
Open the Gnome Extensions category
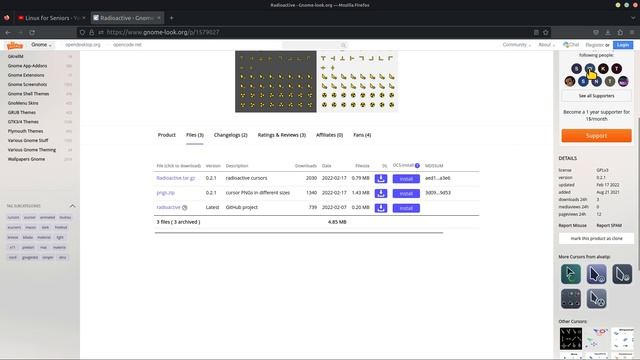[26, 75]
